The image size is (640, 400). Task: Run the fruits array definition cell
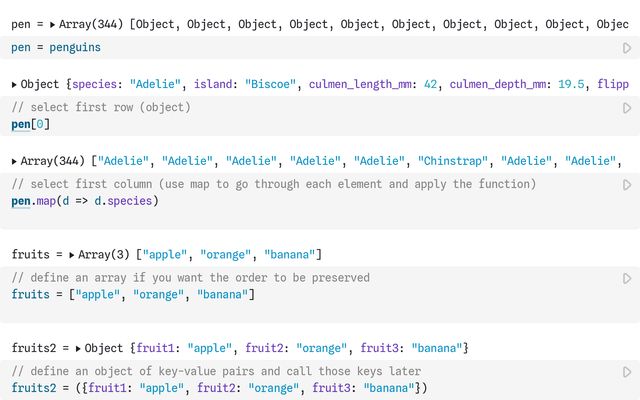pyautogui.click(x=627, y=278)
